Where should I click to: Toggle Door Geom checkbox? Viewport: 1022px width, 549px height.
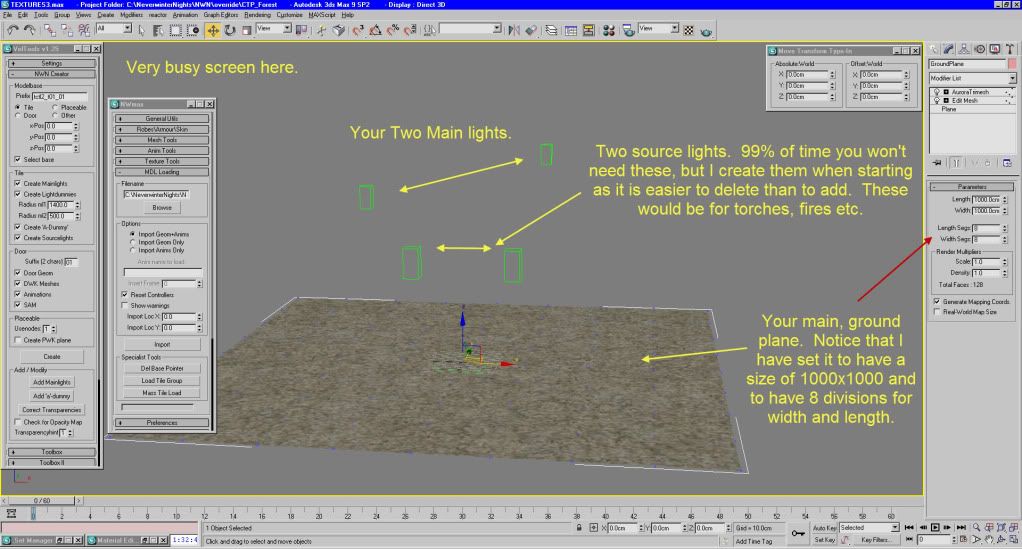18,273
